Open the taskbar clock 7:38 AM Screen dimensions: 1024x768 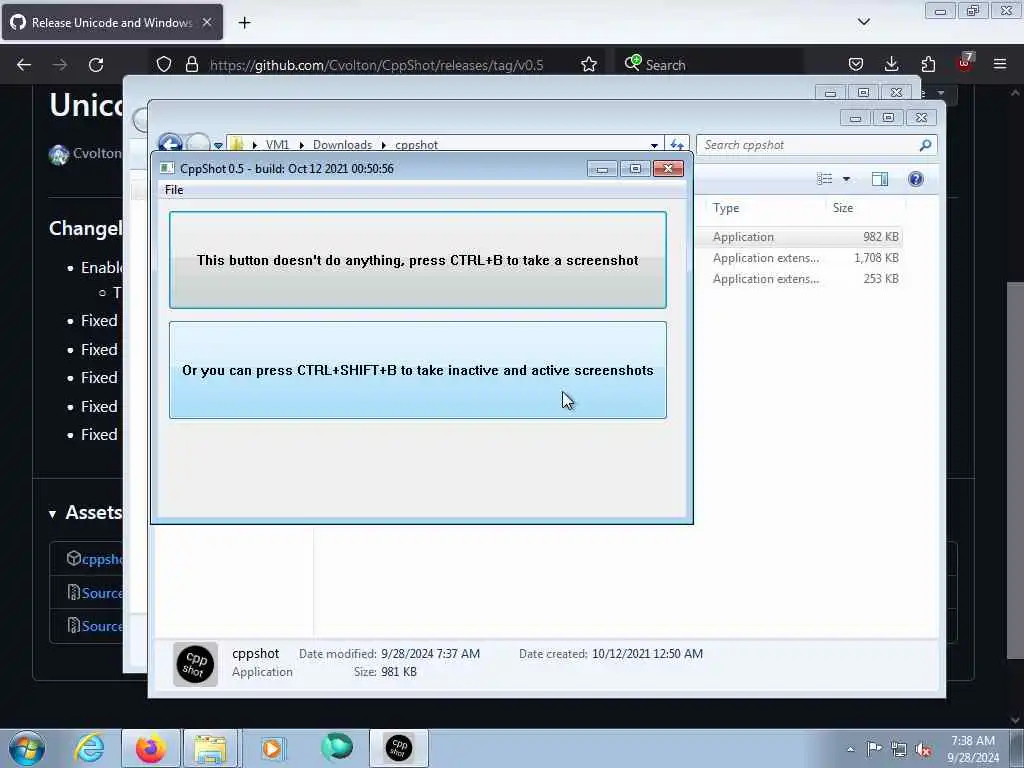[973, 749]
